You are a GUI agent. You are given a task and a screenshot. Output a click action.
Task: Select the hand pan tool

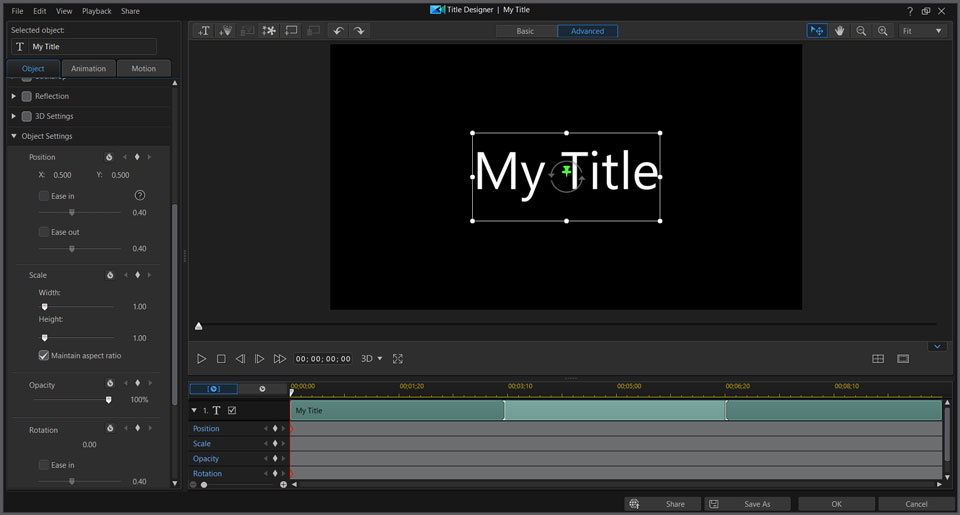click(839, 31)
